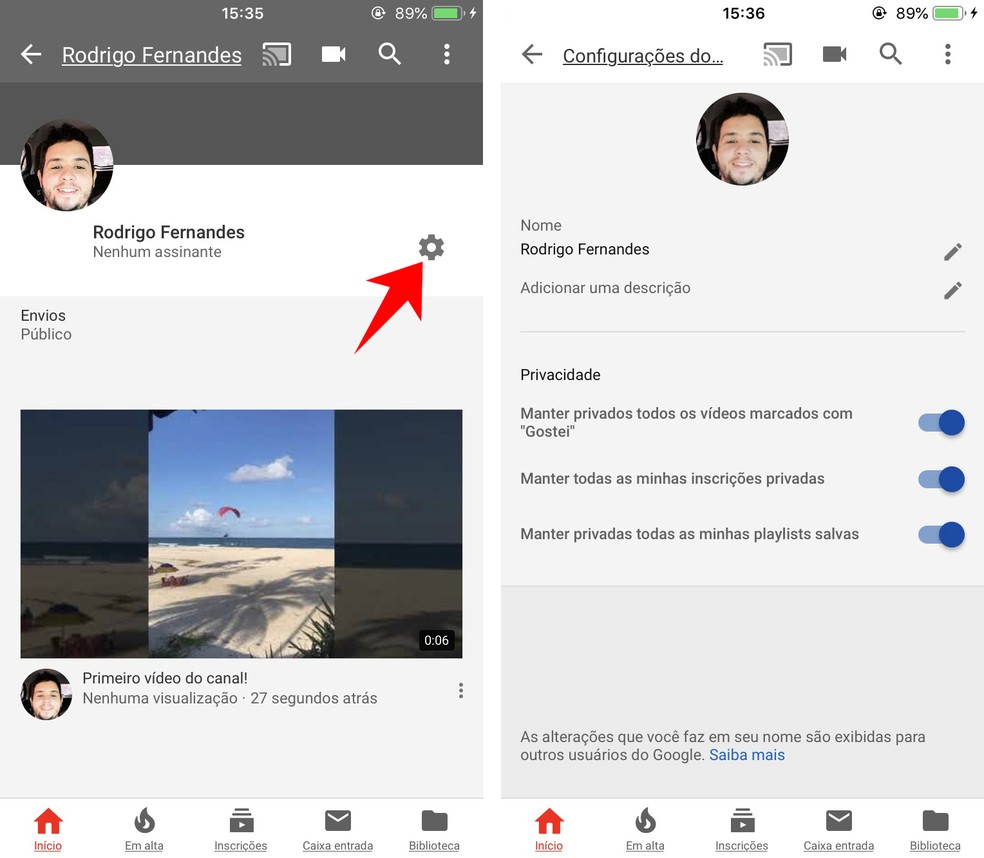Open three-dot overflow menu on channel screen
The height and width of the screenshot is (858, 984).
[446, 55]
